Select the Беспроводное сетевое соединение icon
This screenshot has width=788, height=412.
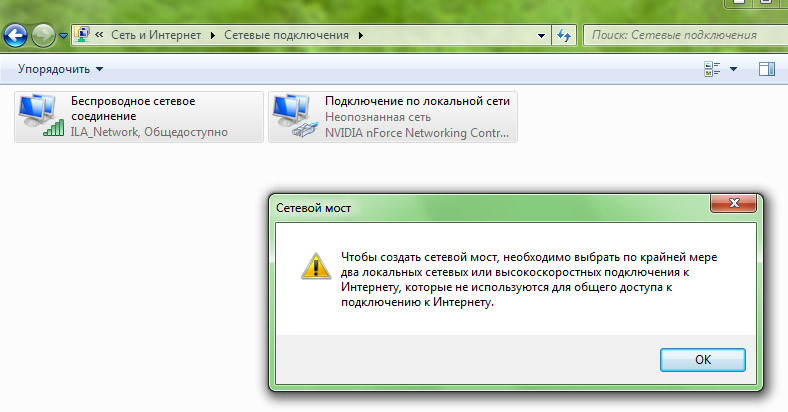tap(41, 116)
